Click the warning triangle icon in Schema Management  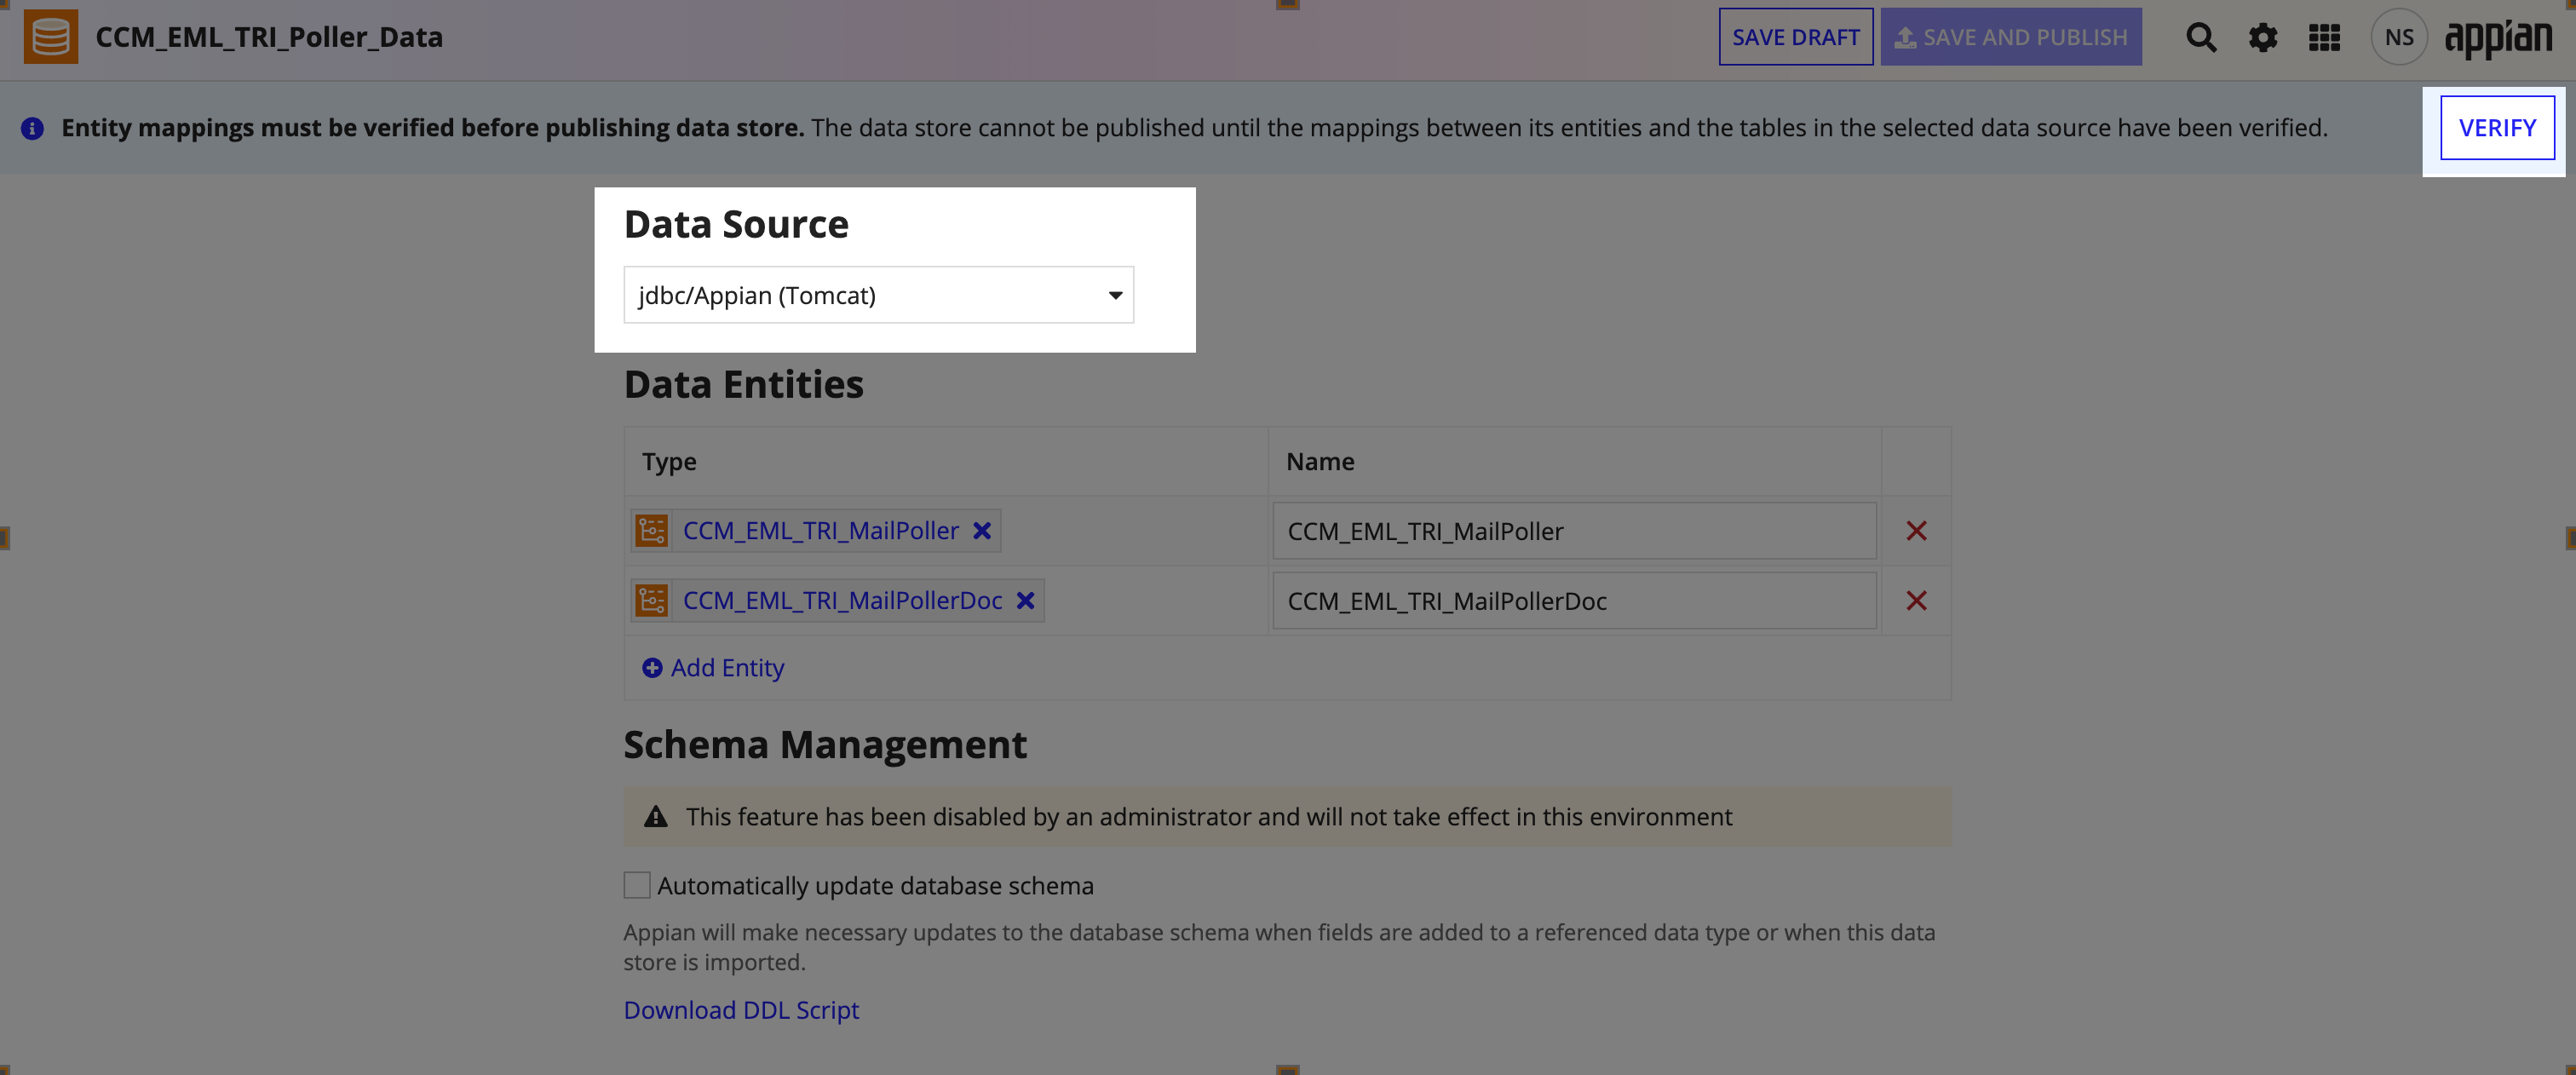pyautogui.click(x=655, y=816)
